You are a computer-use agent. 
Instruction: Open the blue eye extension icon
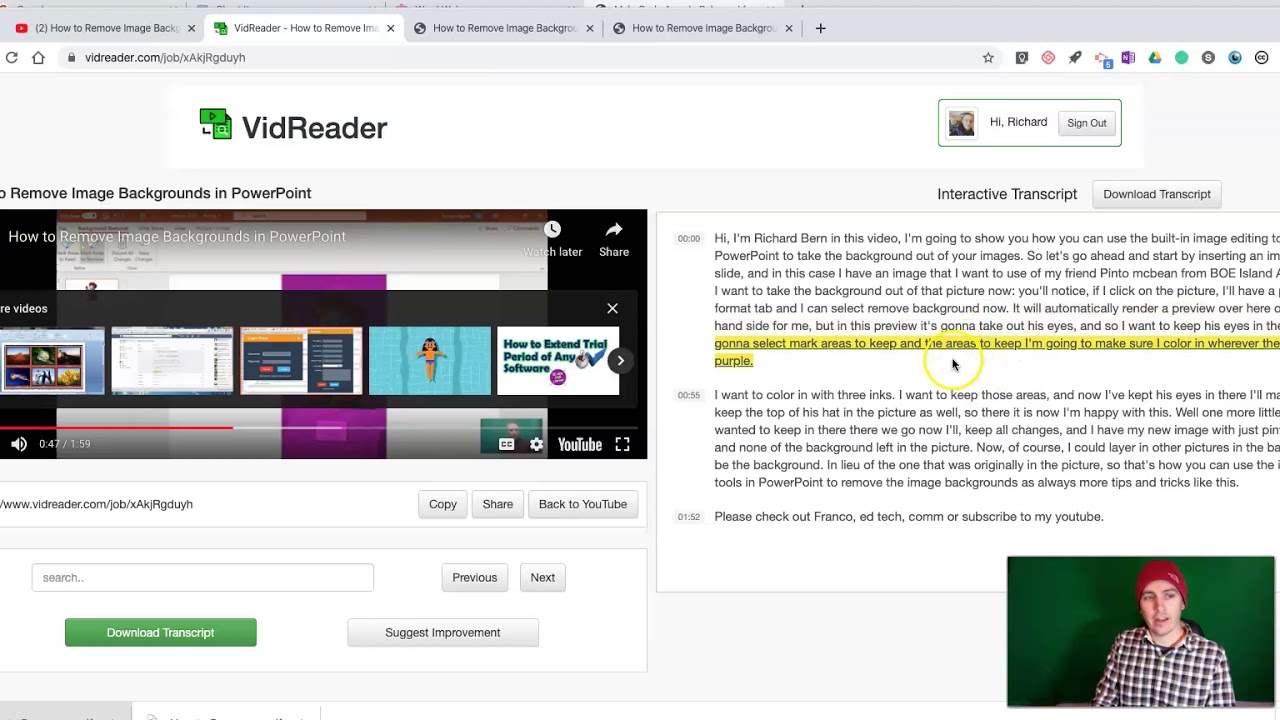pyautogui.click(x=1235, y=58)
